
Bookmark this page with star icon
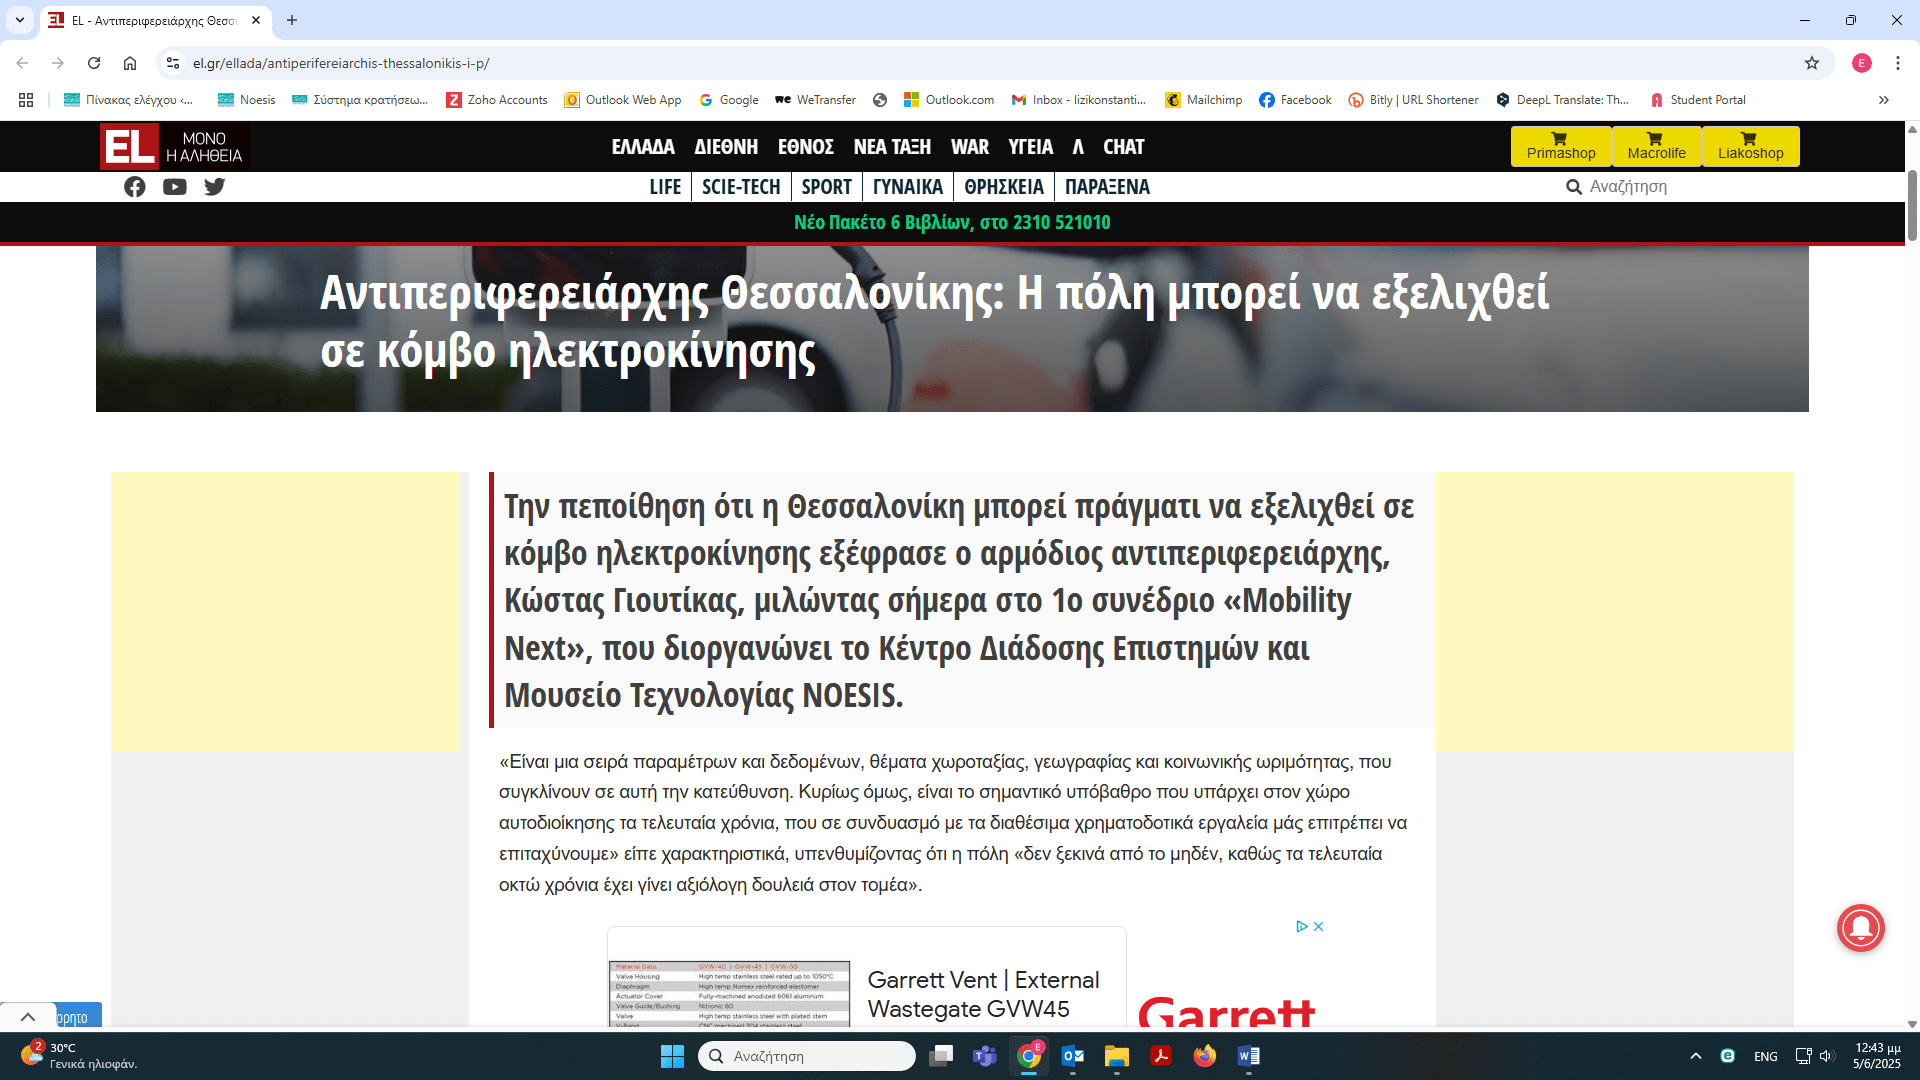click(x=1812, y=63)
